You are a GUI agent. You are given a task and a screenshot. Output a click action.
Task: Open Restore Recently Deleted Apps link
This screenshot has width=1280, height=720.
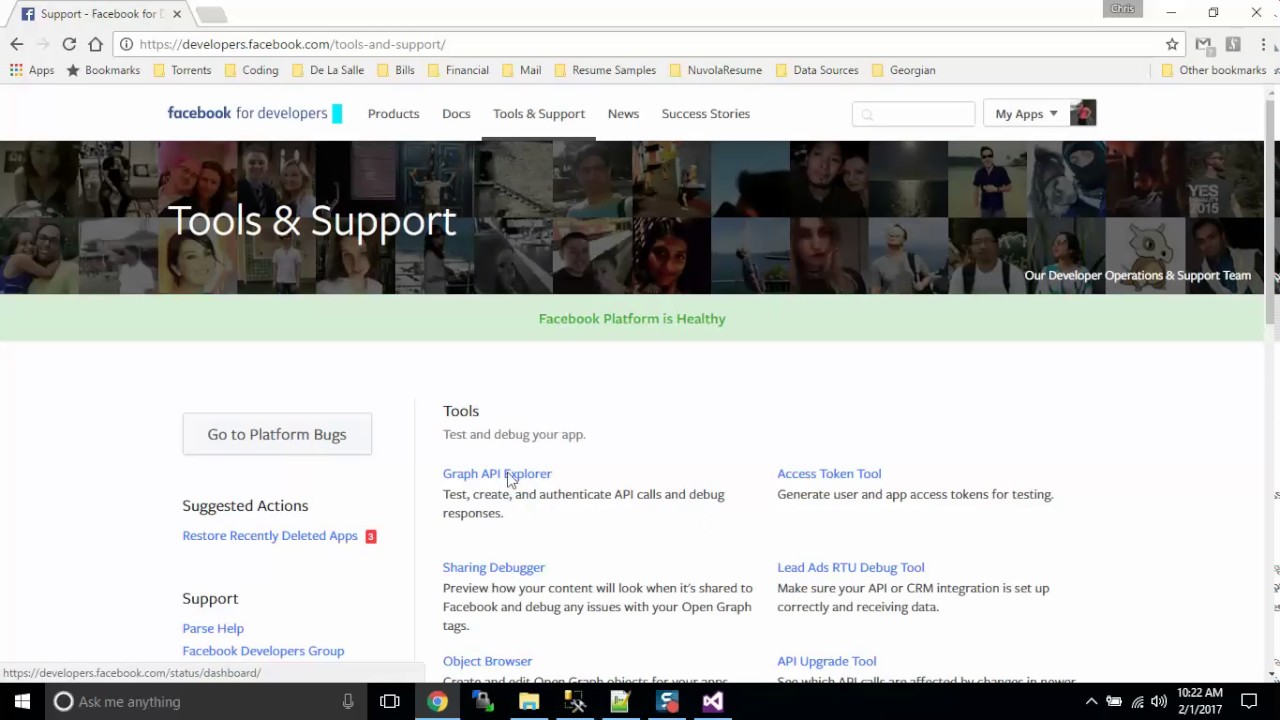click(x=270, y=536)
